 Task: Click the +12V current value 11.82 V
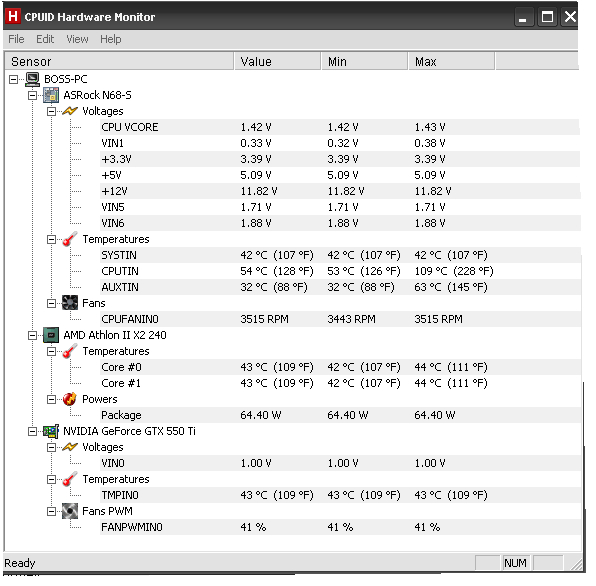pos(259,191)
